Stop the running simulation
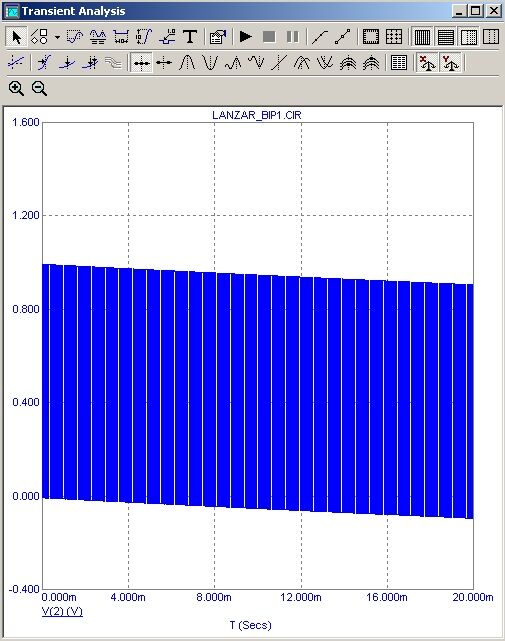 [269, 37]
